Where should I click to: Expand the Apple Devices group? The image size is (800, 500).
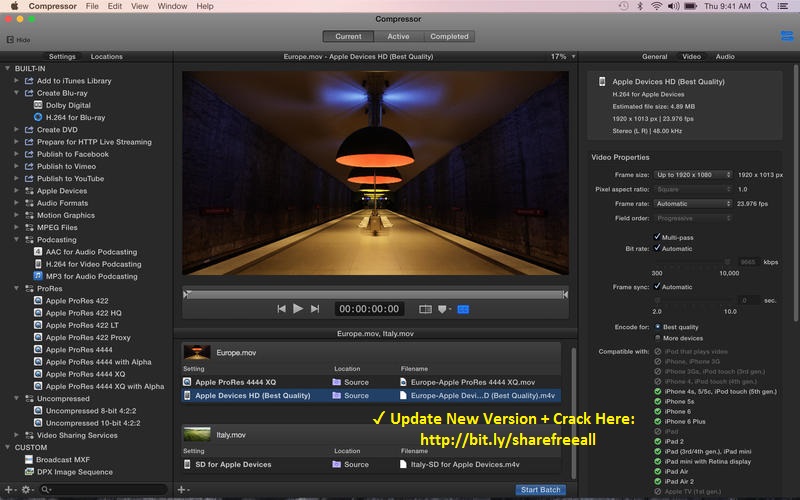(16, 191)
